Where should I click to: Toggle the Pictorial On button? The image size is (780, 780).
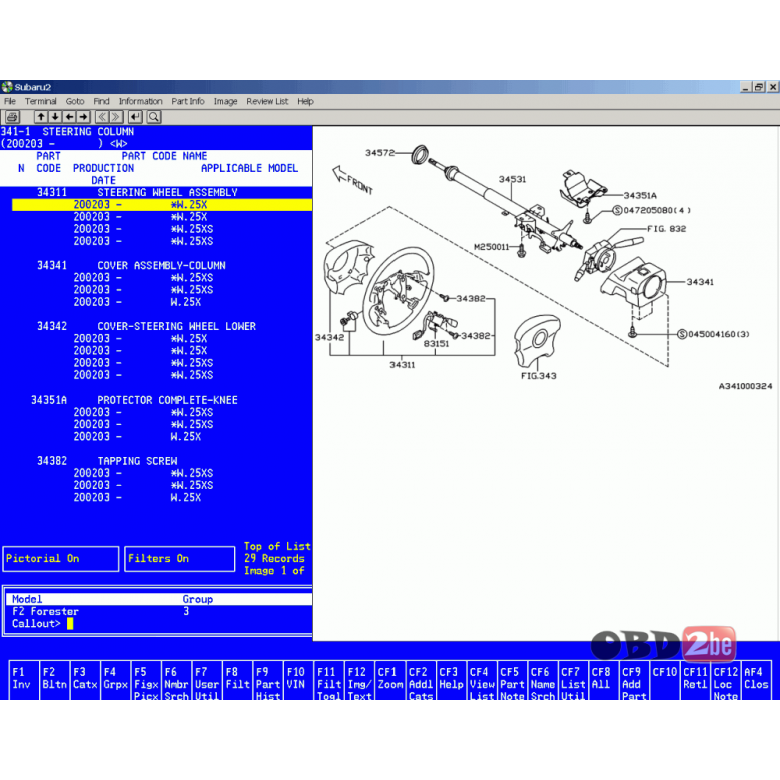point(61,559)
